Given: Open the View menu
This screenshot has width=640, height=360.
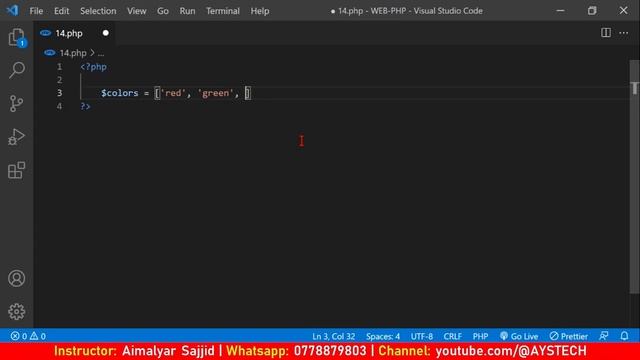Looking at the screenshot, I should 136,11.
